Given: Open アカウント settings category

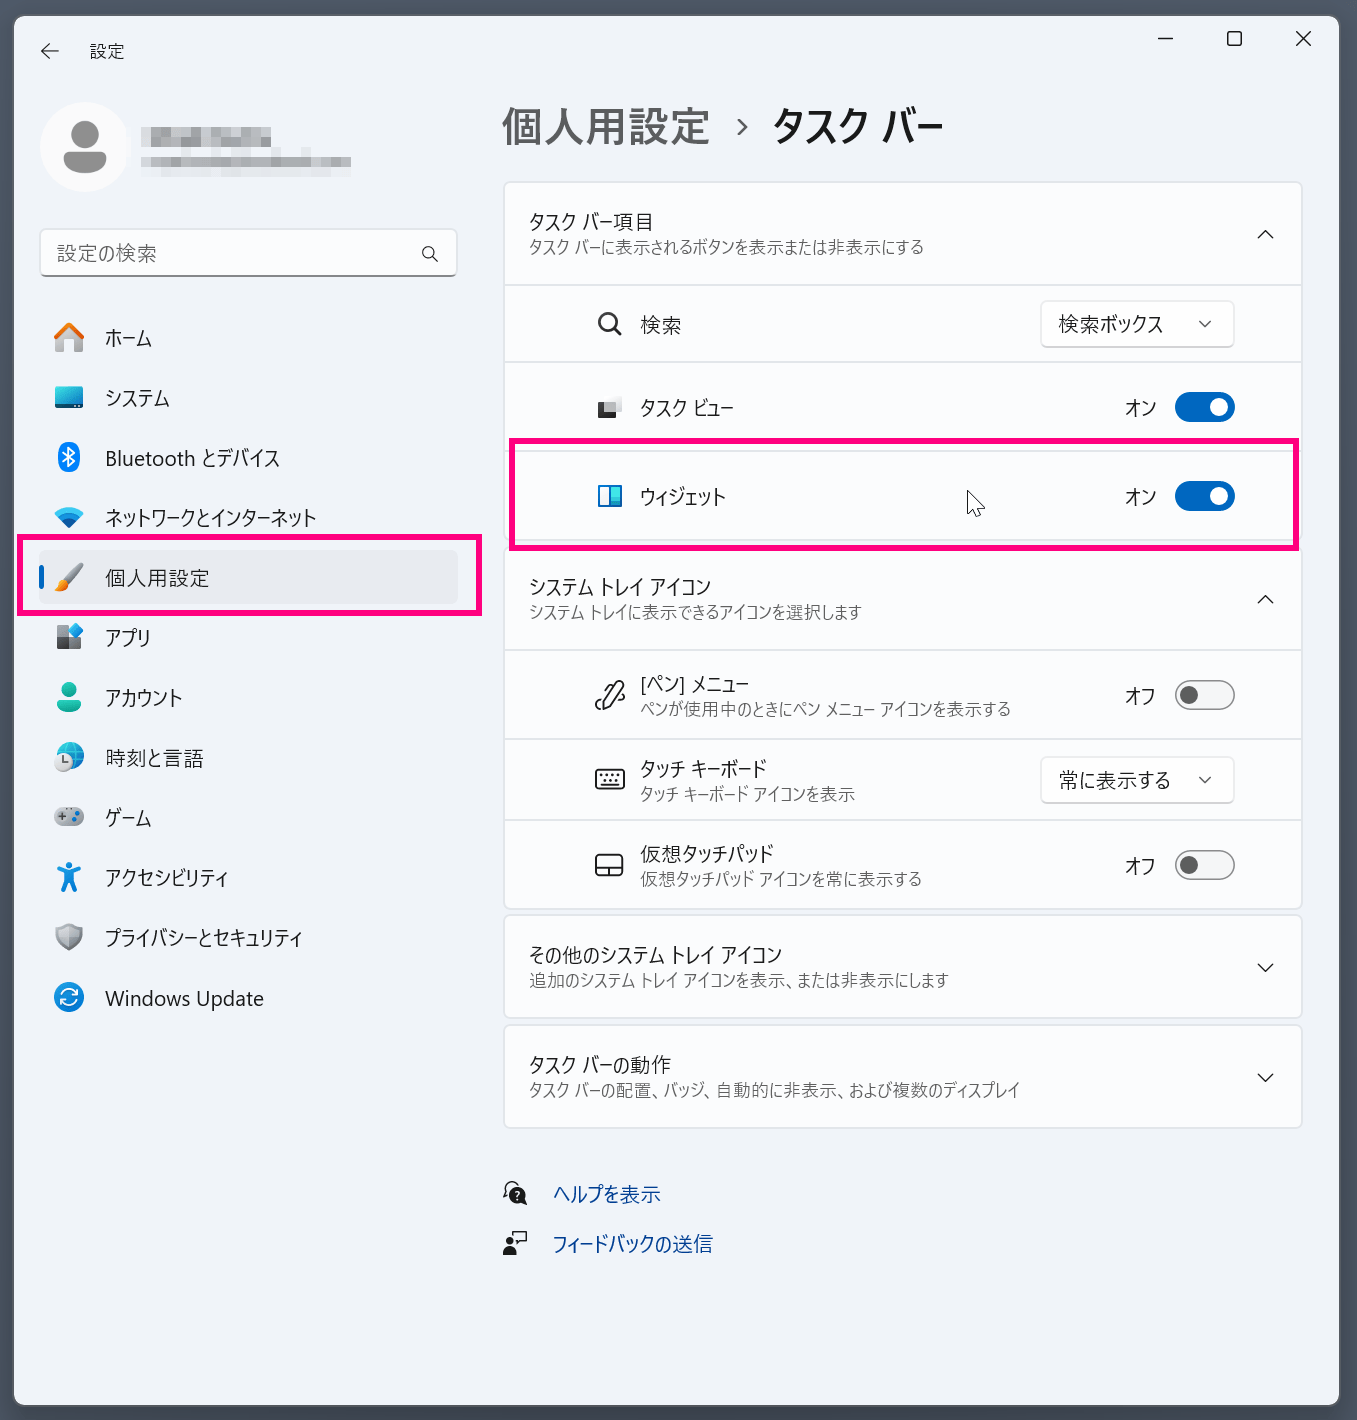Looking at the screenshot, I should pos(144,698).
